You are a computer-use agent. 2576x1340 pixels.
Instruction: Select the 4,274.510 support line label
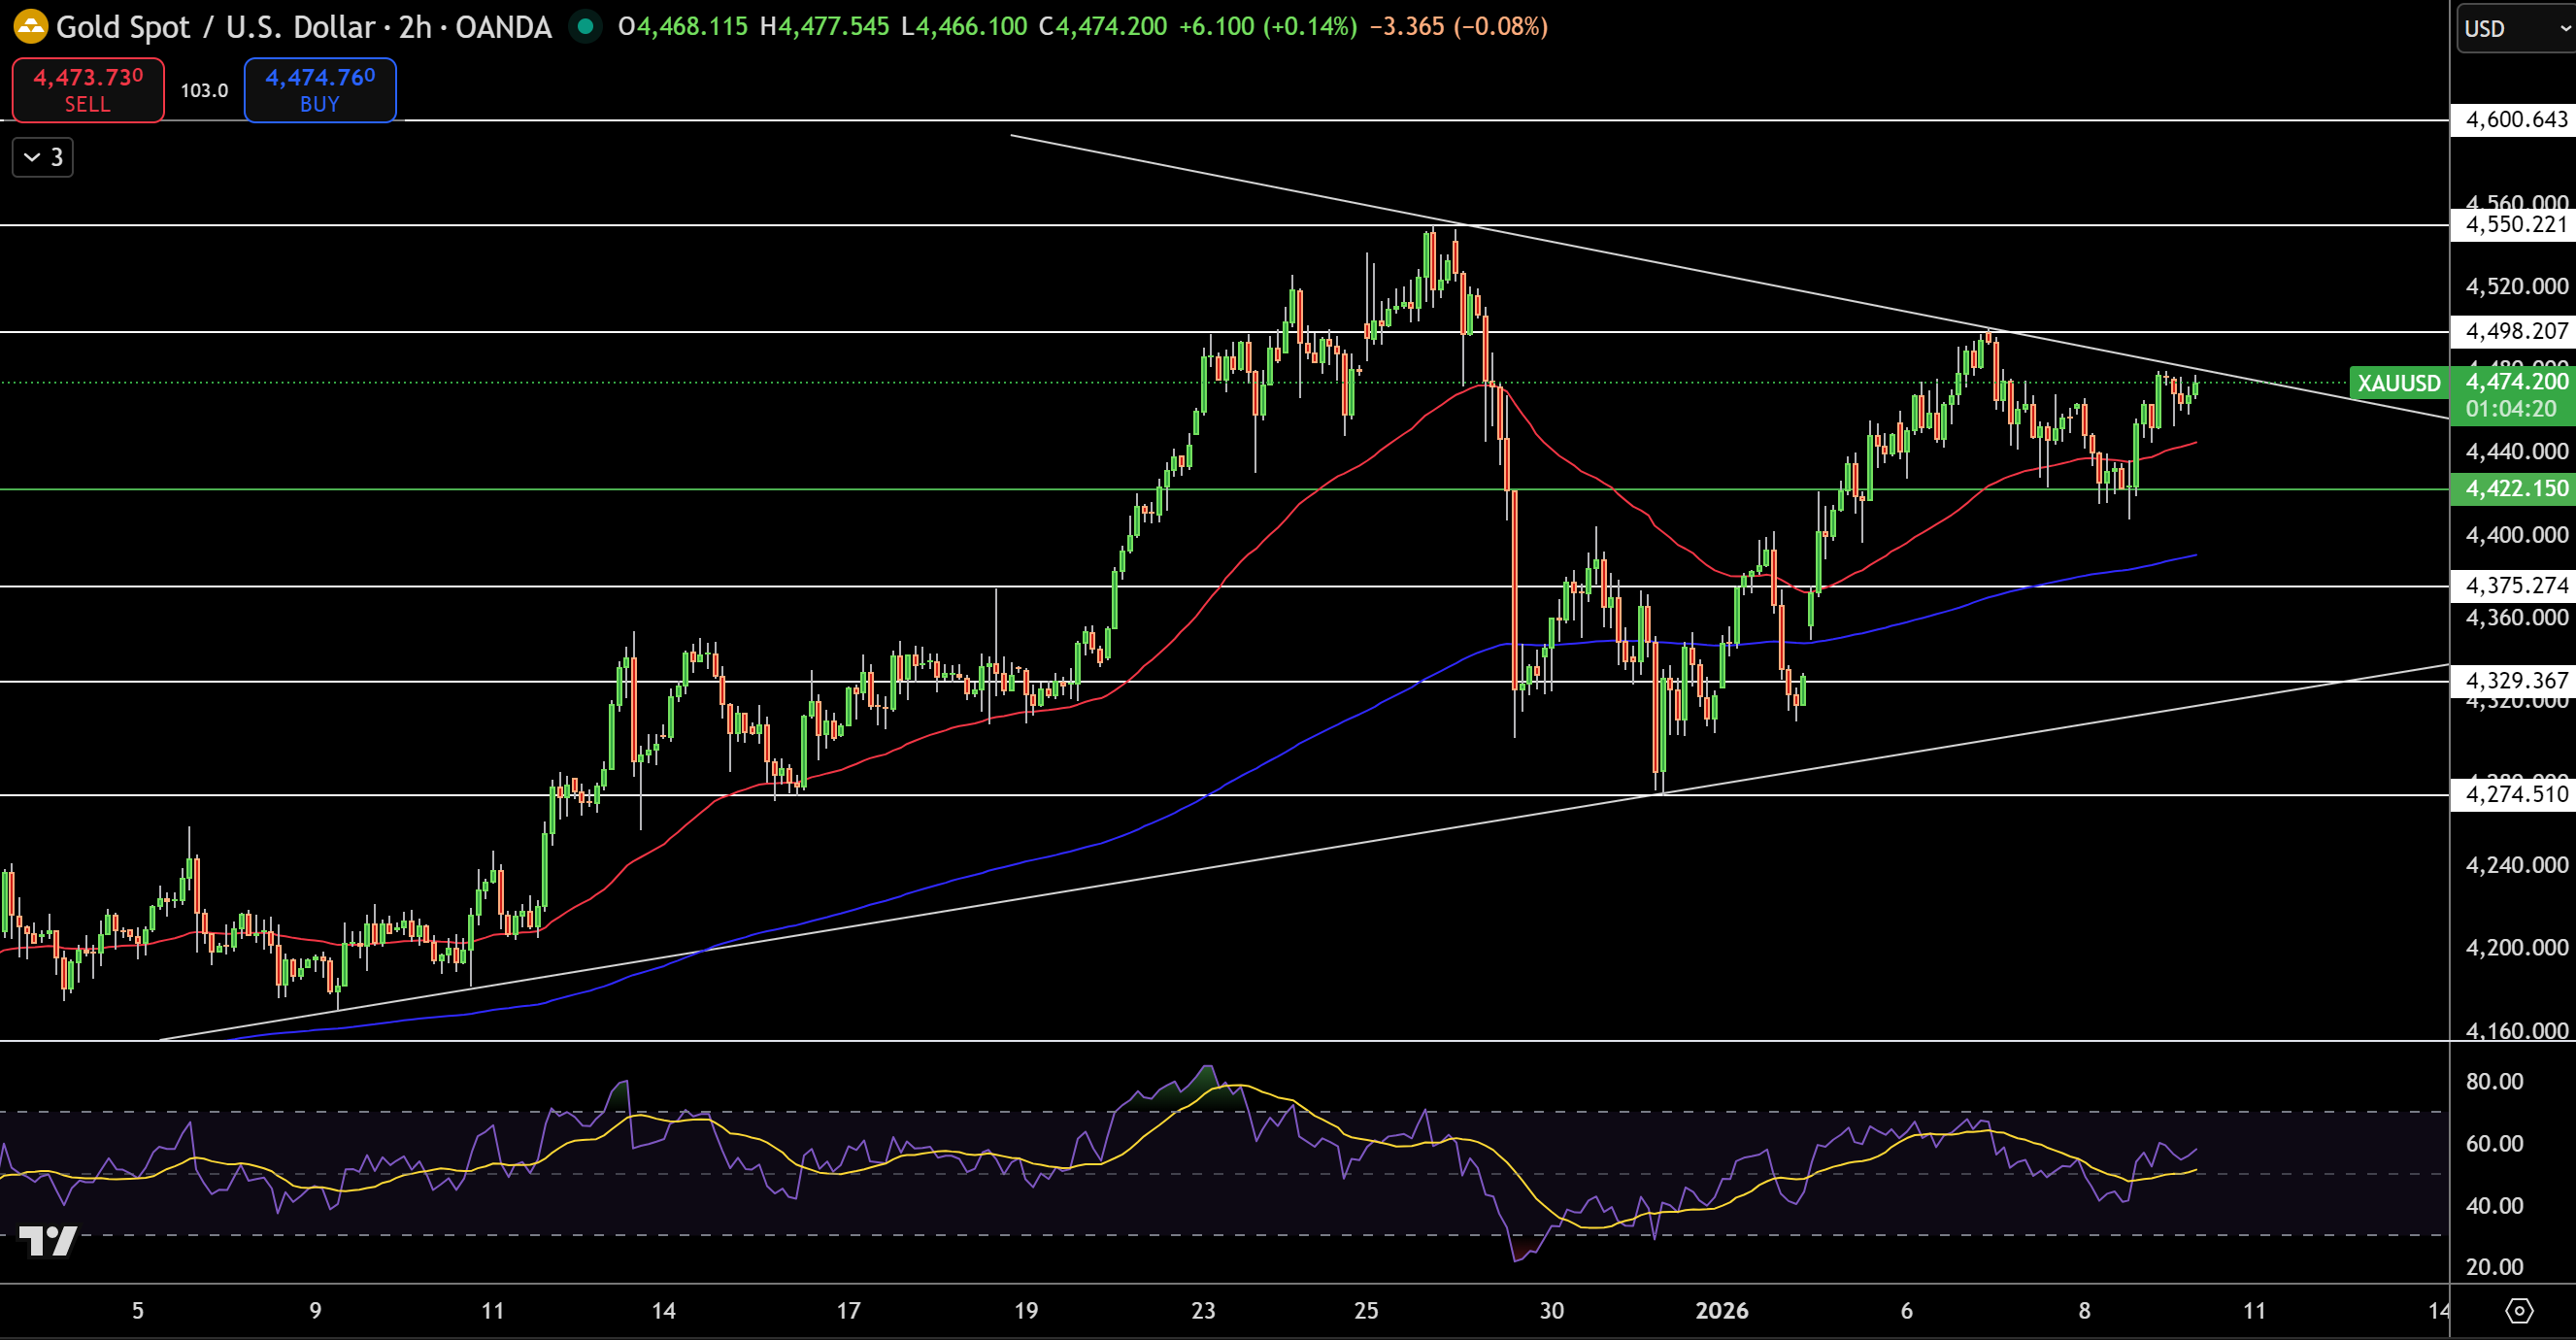pos(2515,795)
